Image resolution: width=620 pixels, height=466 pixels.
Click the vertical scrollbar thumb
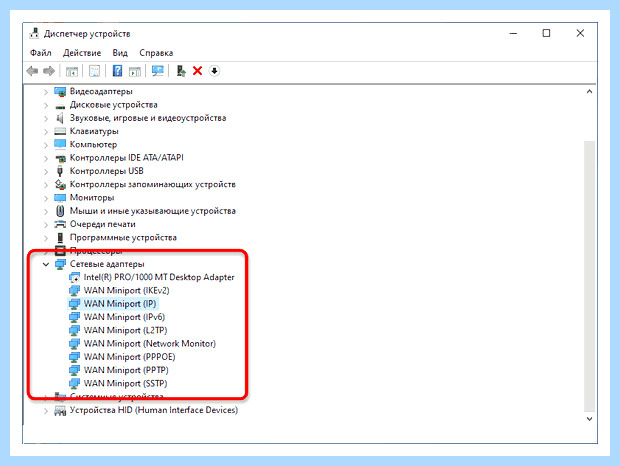[589, 276]
